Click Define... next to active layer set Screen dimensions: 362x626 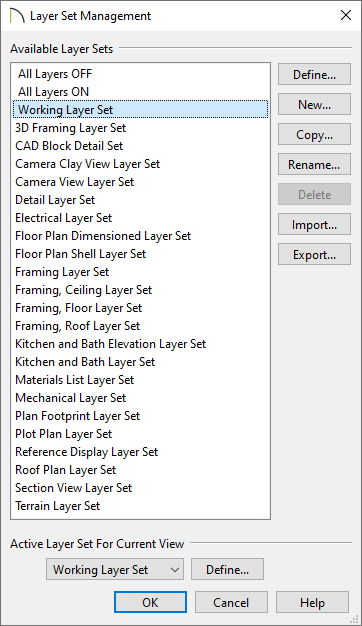coord(227,569)
